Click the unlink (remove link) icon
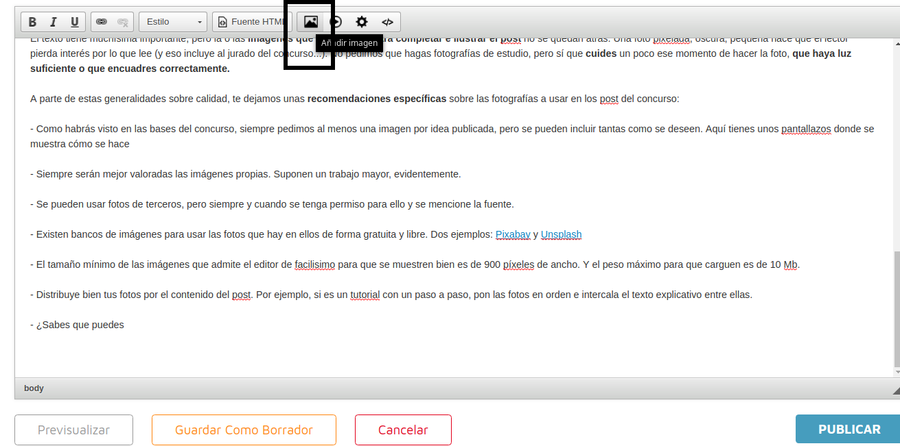Screen dimensions: 900x446 [x=122, y=21]
